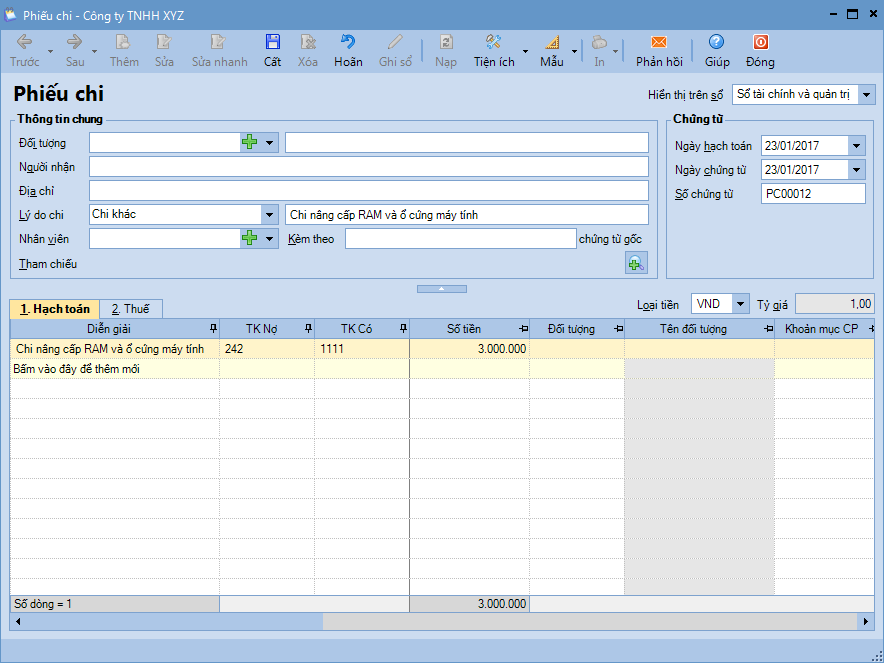Click the Hoãn undo icon
884x663 pixels.
(x=348, y=43)
